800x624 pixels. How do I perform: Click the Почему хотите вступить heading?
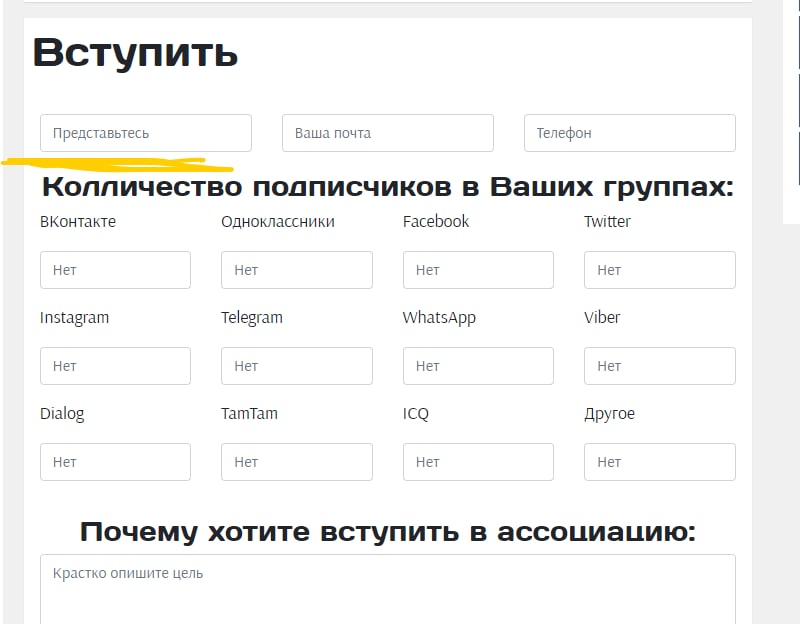(388, 532)
